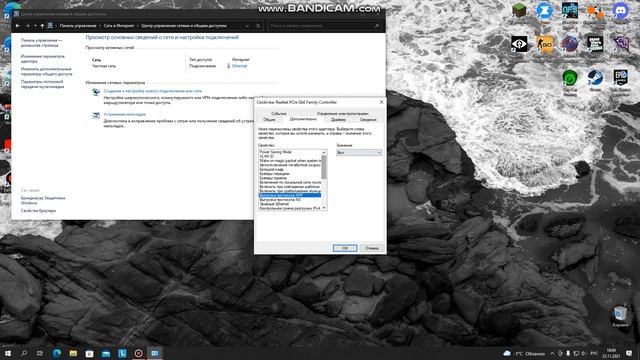The height and width of the screenshot is (360, 640).
Task: Select 'Power Saving Mode' in property list
Action: (290, 152)
